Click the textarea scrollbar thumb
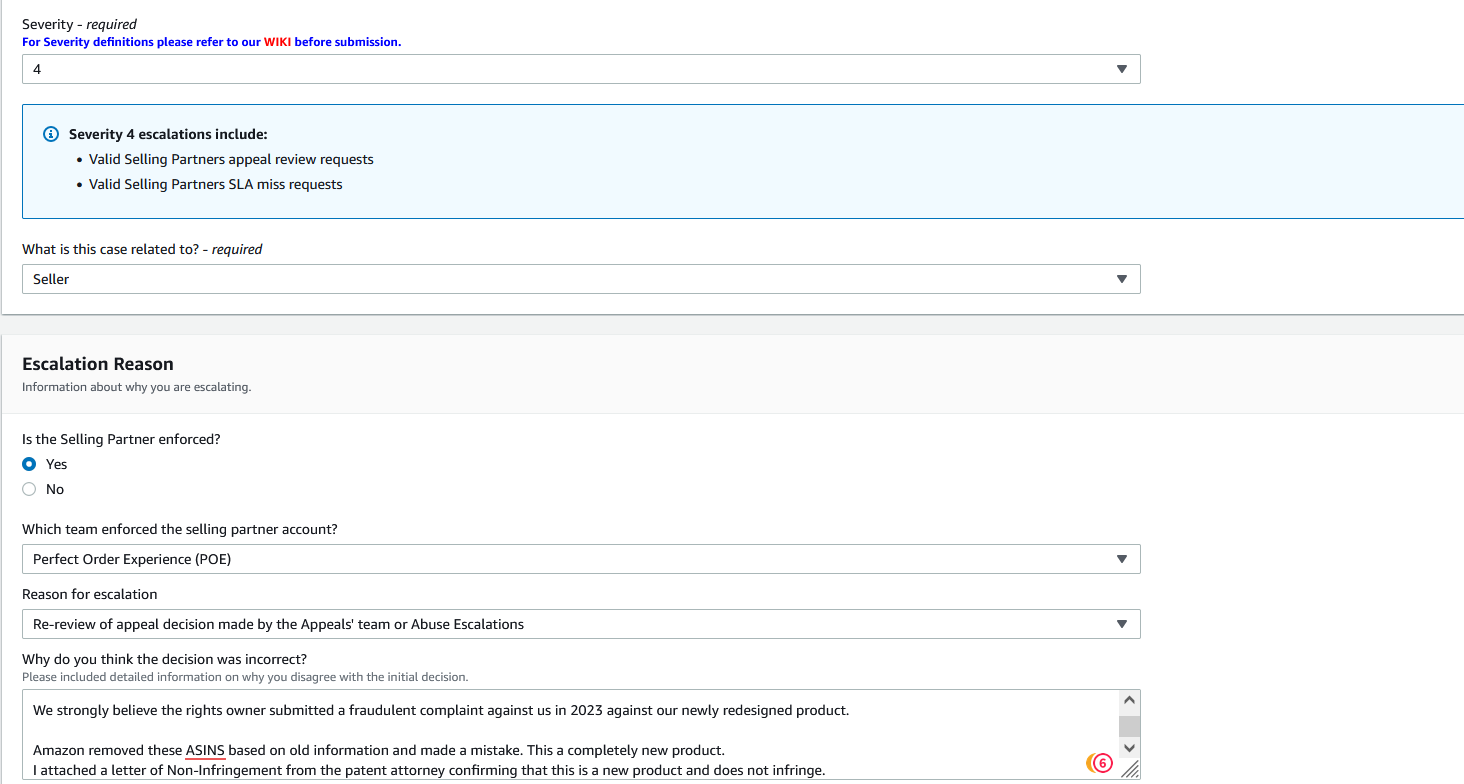This screenshot has height=784, width=1464. point(1129,726)
